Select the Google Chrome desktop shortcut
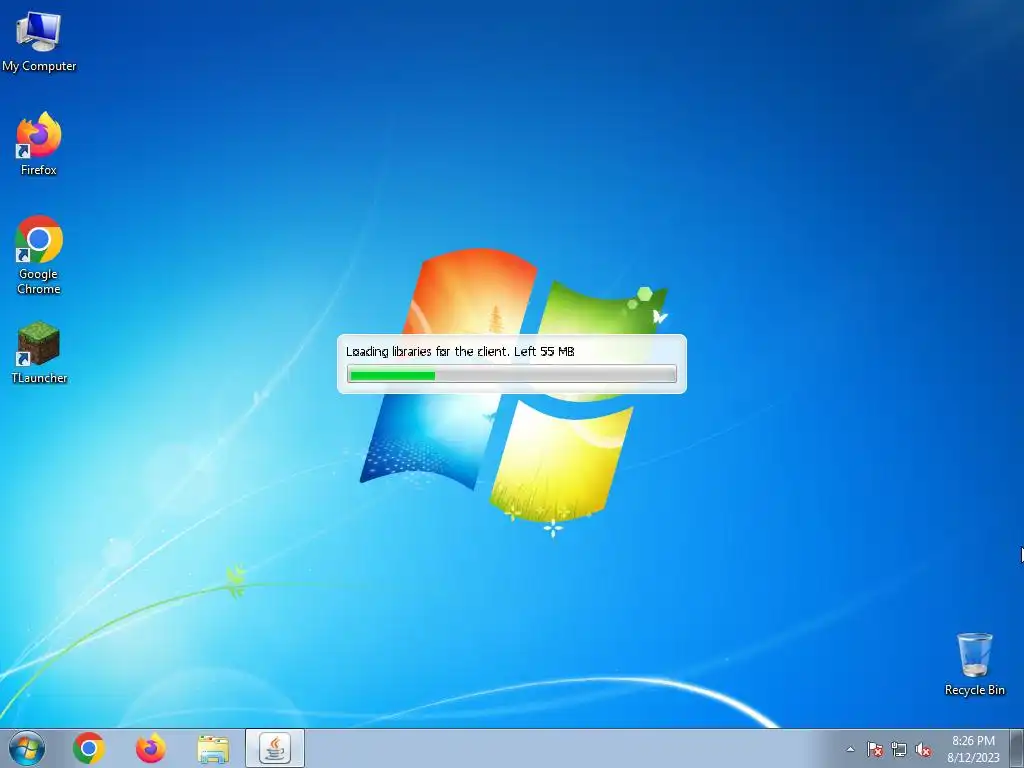Image resolution: width=1024 pixels, height=768 pixels. pyautogui.click(x=39, y=255)
